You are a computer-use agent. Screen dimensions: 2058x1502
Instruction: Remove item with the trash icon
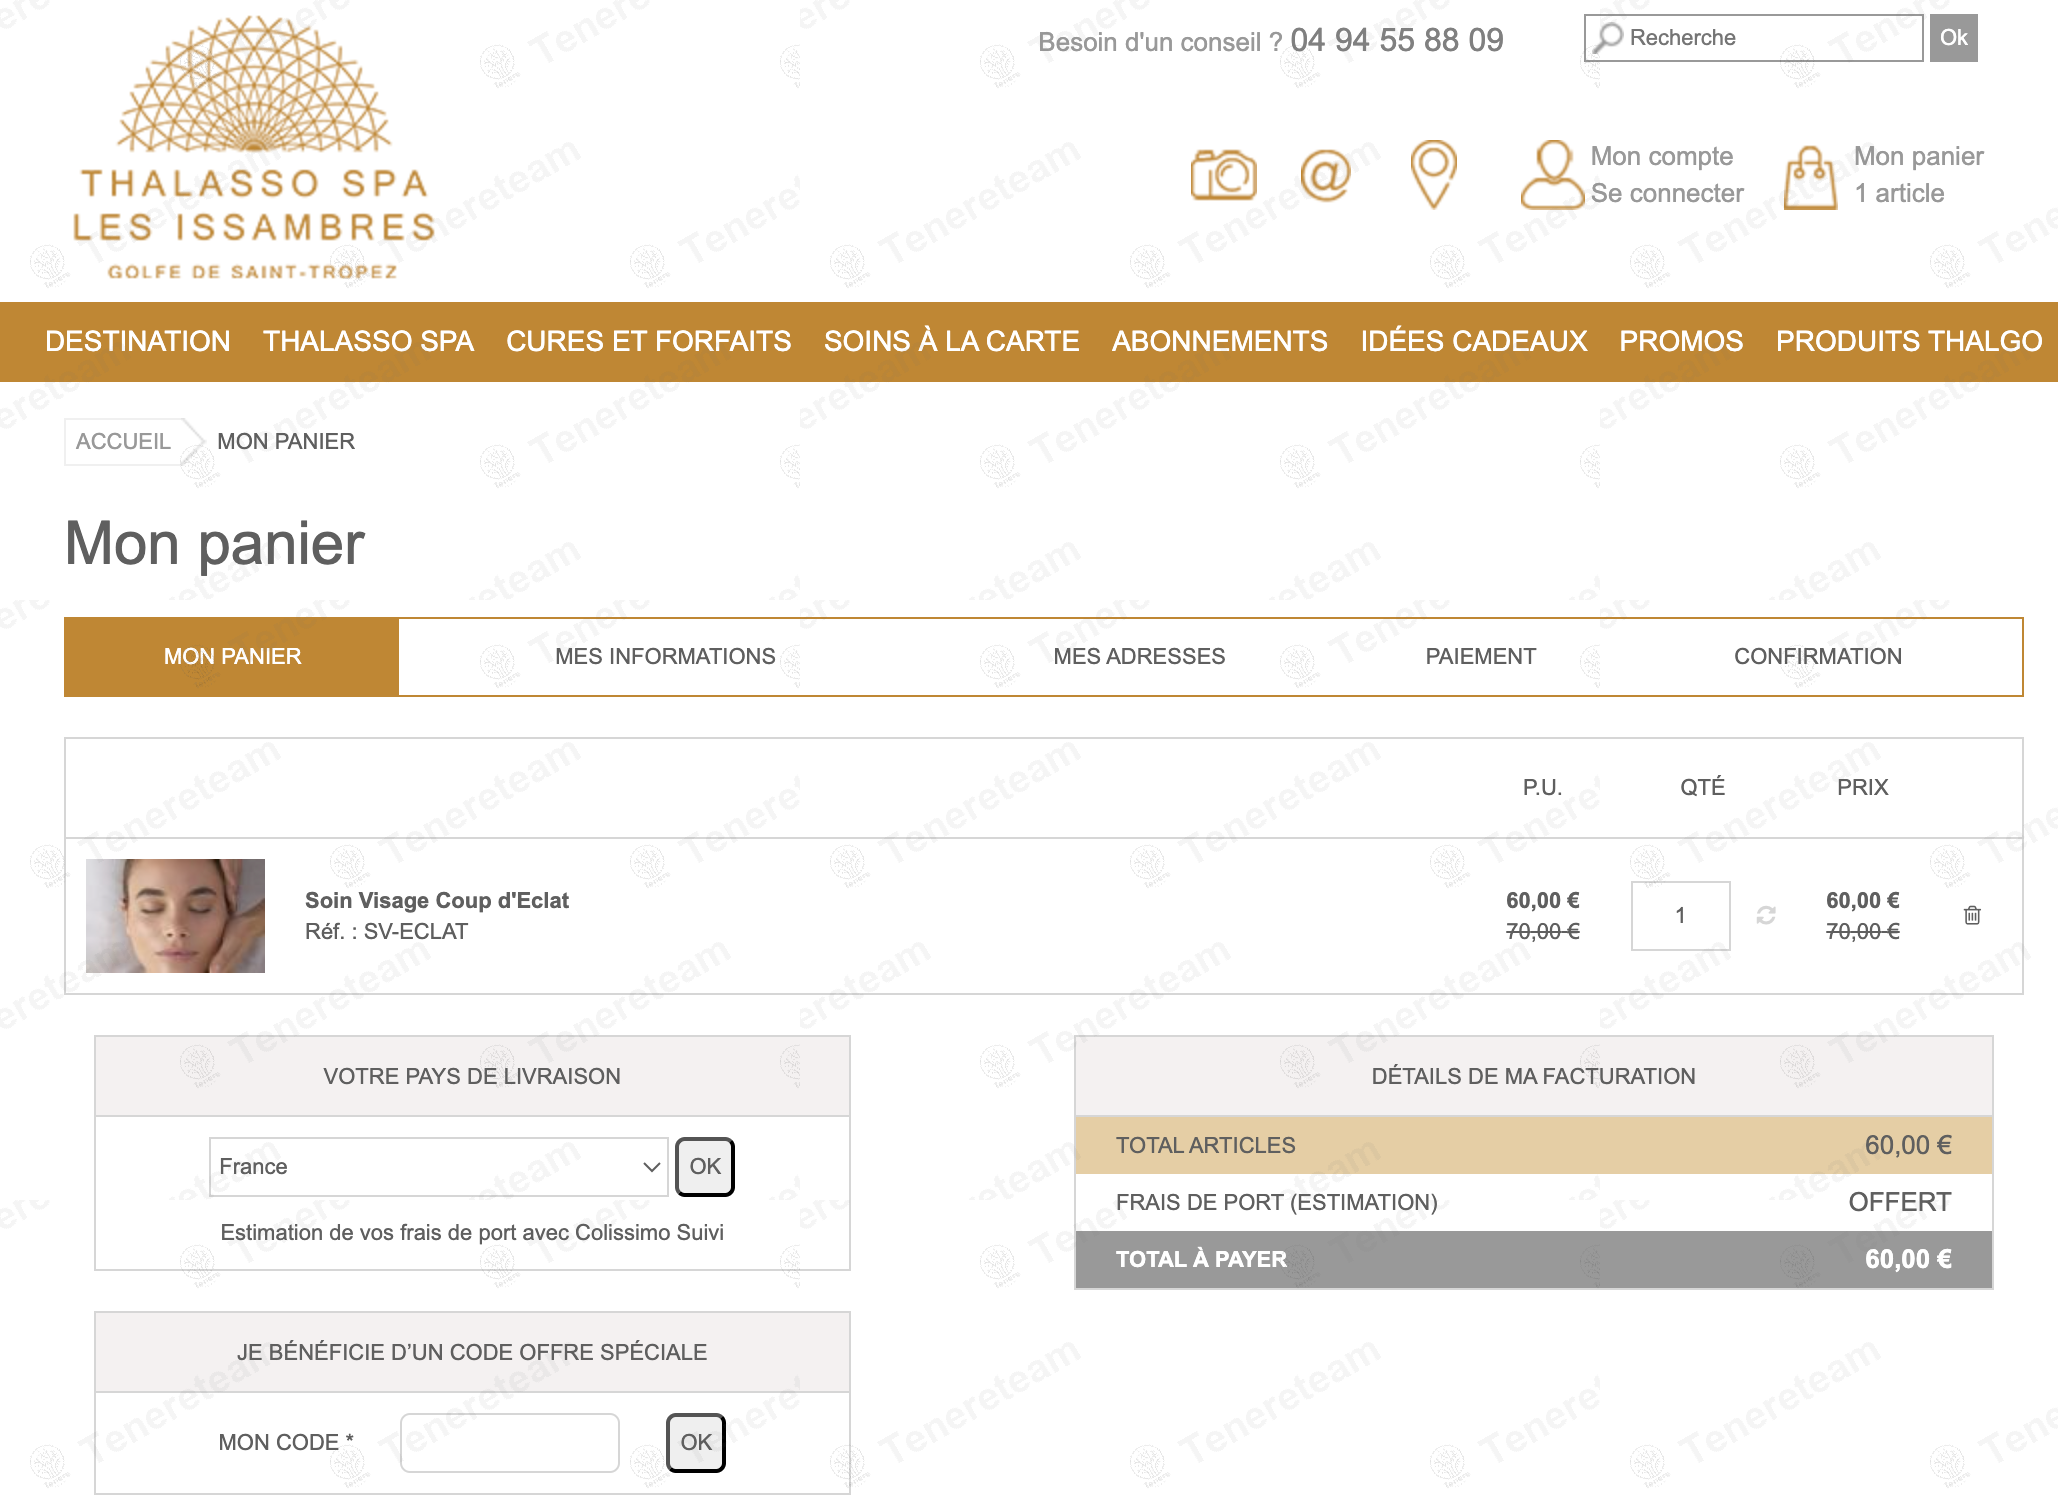click(1972, 915)
